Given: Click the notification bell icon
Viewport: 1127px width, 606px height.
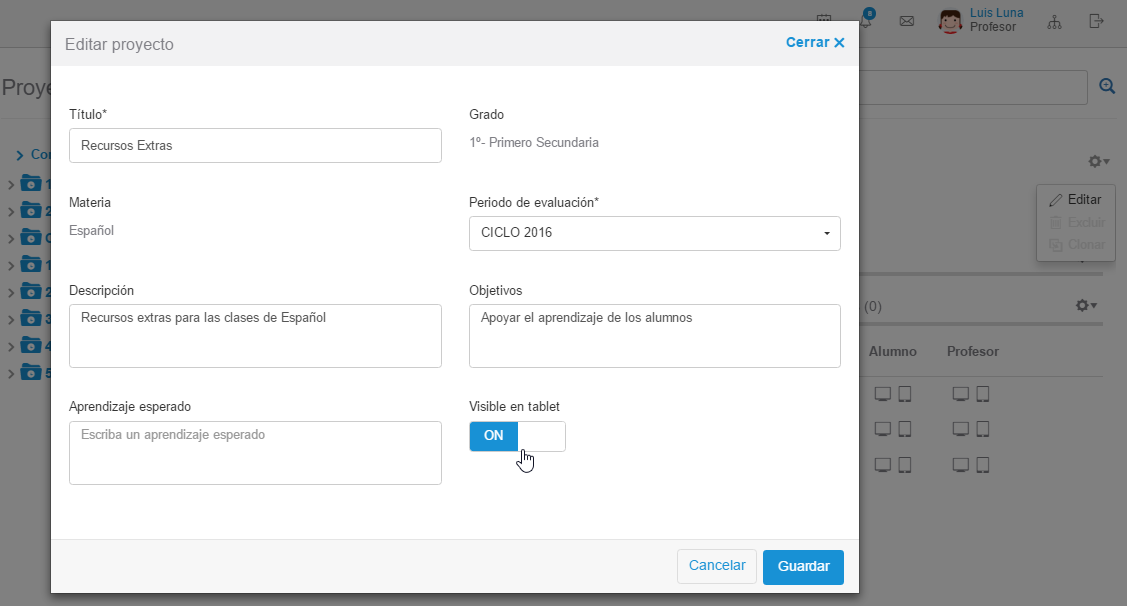Looking at the screenshot, I should tap(866, 21).
